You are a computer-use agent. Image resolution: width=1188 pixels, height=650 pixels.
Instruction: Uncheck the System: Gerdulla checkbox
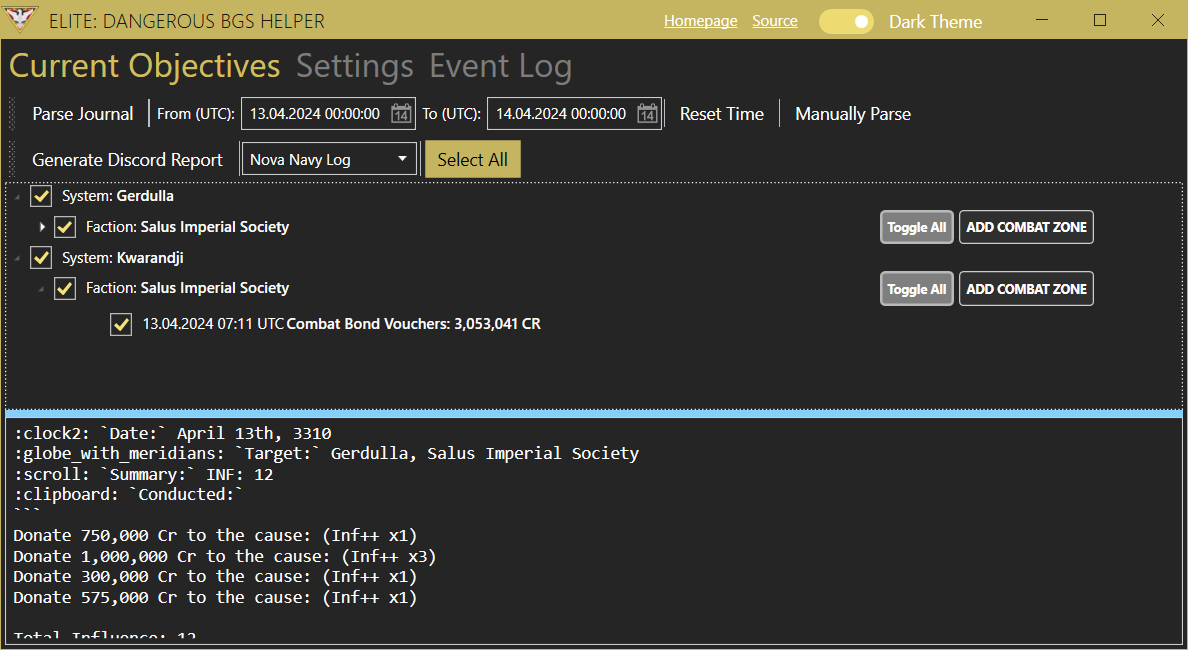click(x=41, y=196)
